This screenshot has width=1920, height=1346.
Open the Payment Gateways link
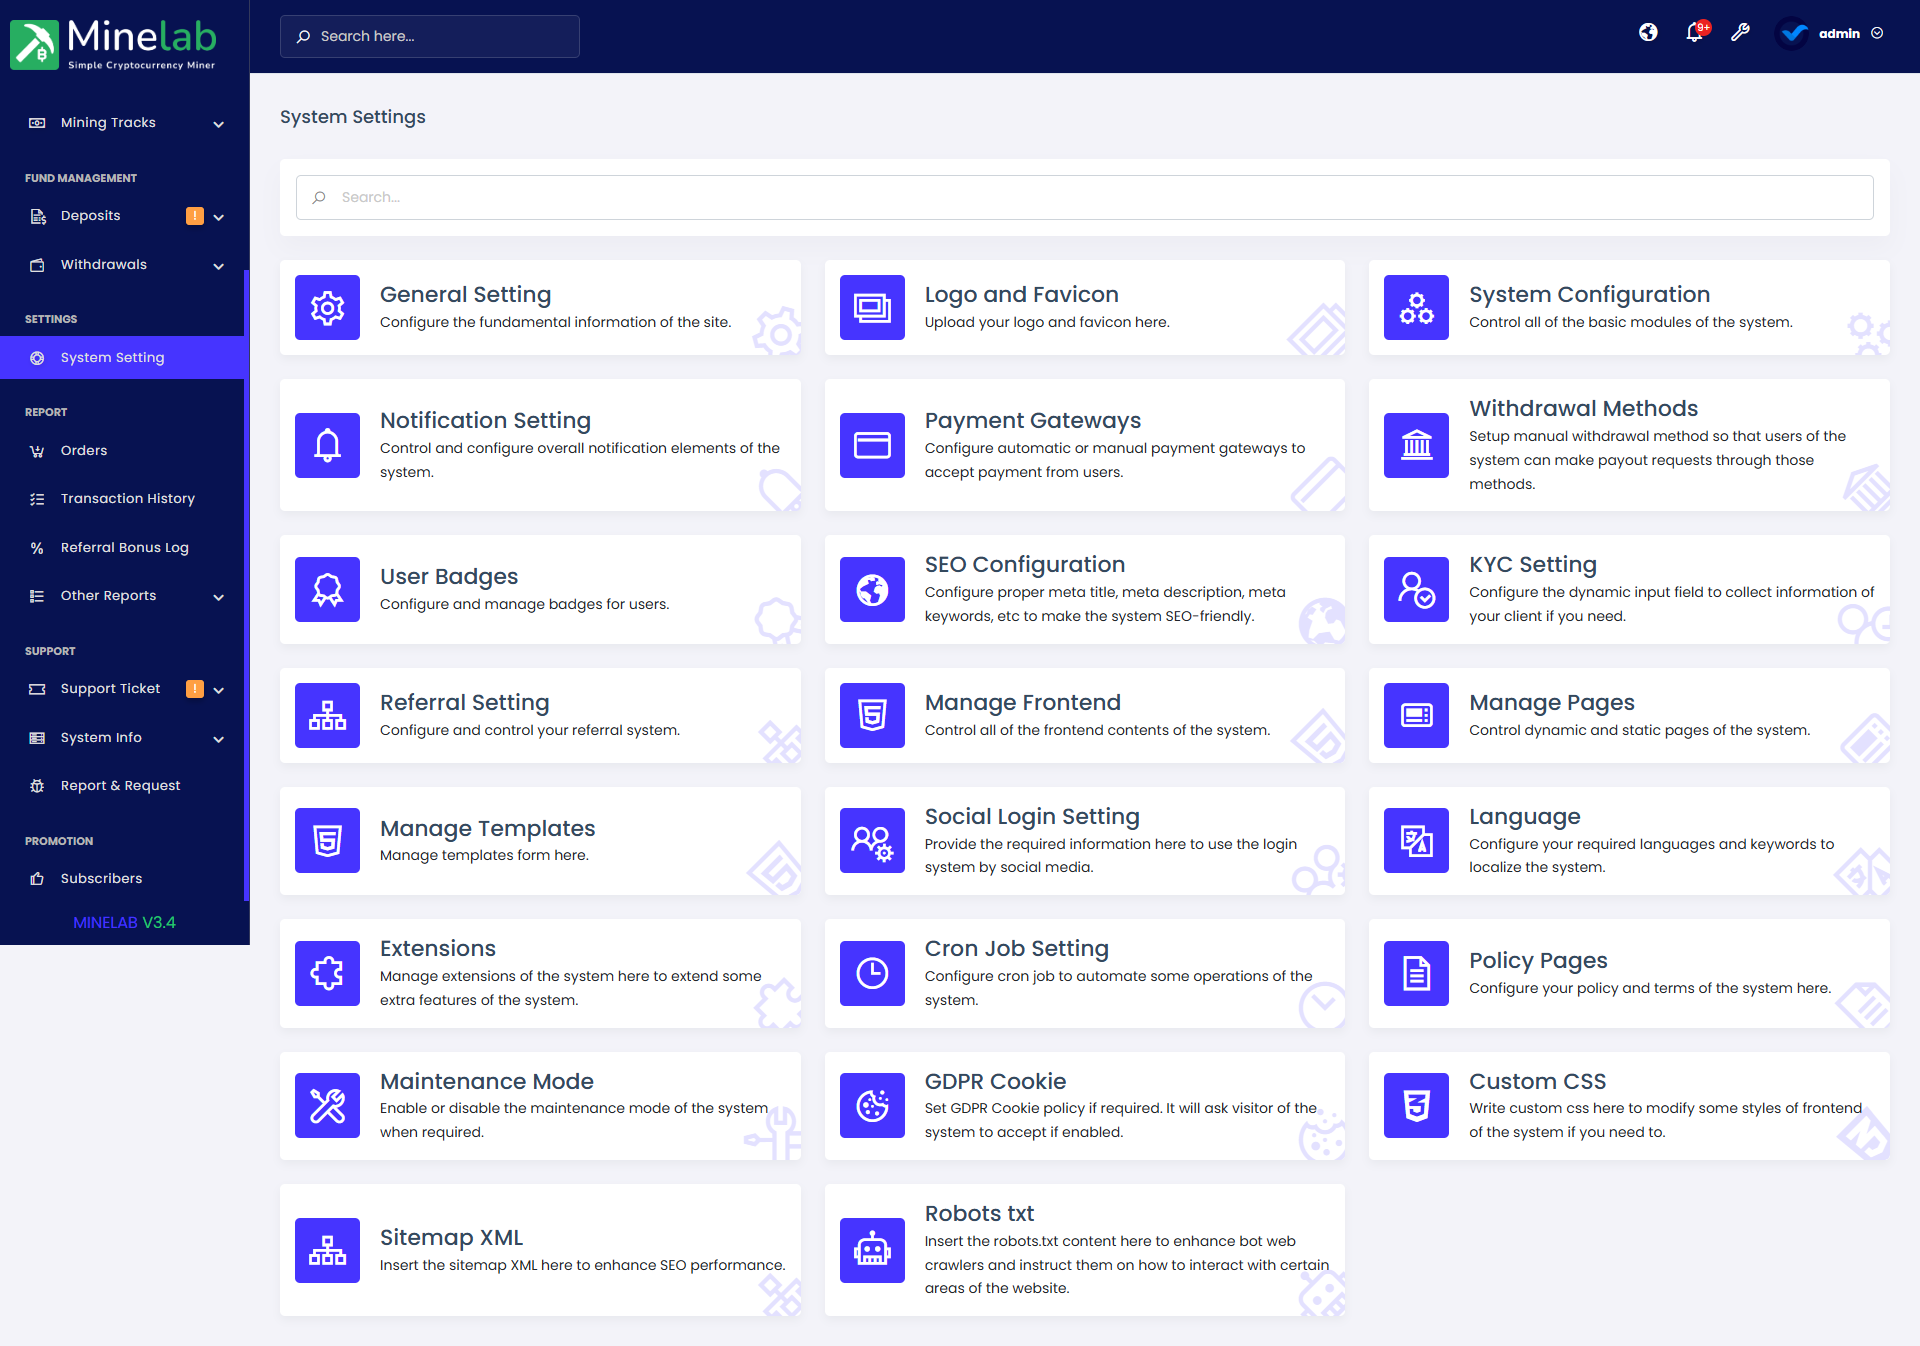[1032, 421]
